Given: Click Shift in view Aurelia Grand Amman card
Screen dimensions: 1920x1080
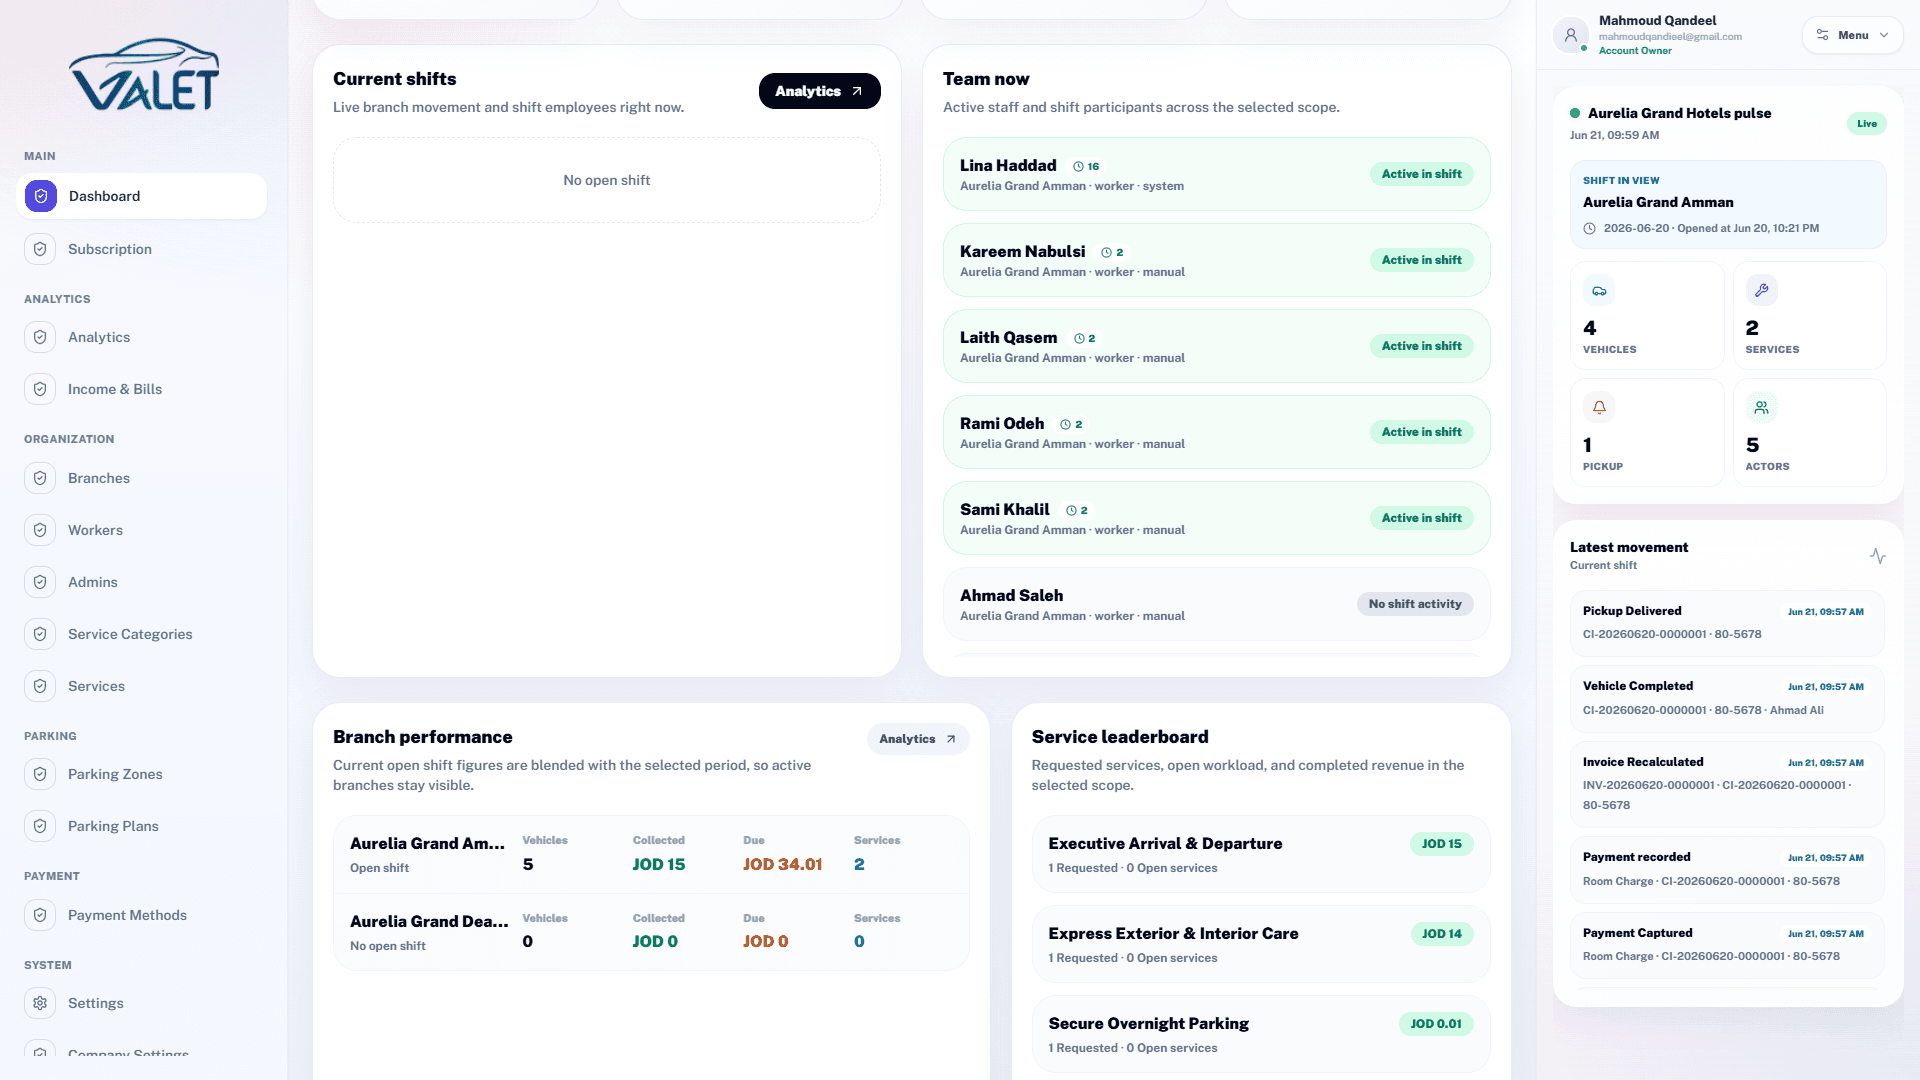Looking at the screenshot, I should pos(1727,204).
